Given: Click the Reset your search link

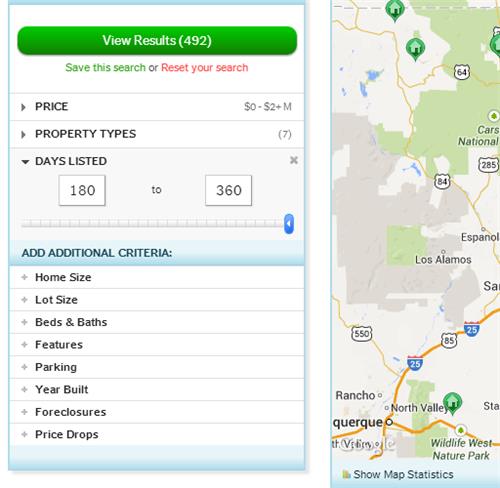Looking at the screenshot, I should point(205,68).
